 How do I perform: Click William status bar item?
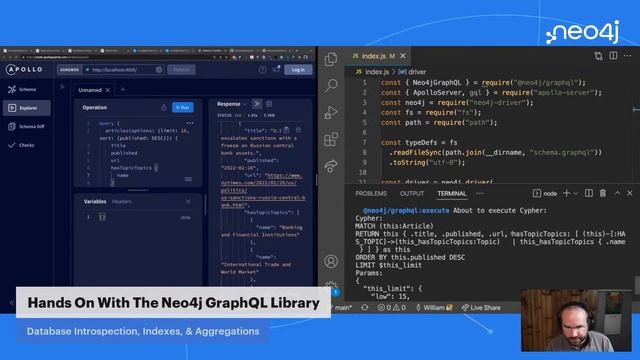434,308
